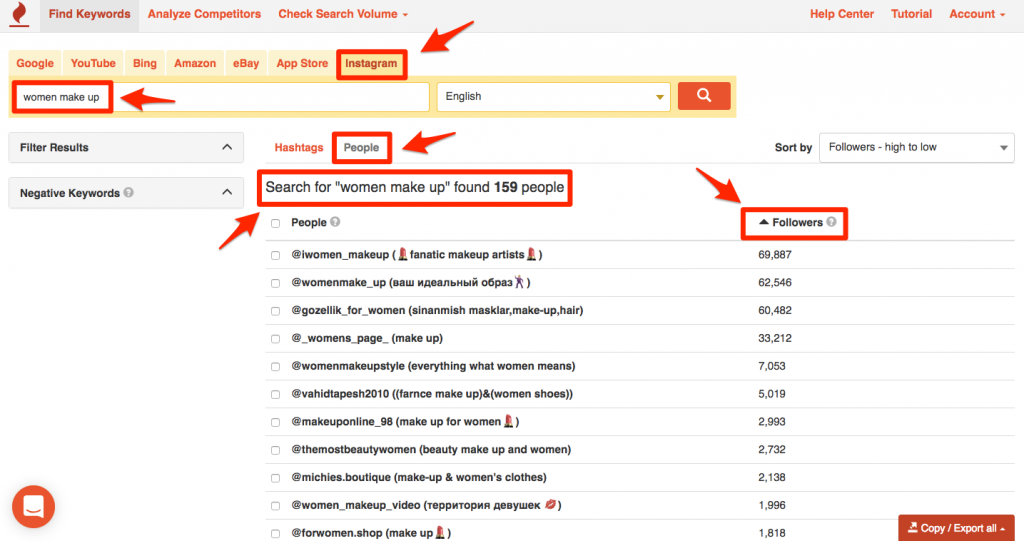
Task: Check the @makeuponline_98 row checkbox
Action: (x=276, y=423)
